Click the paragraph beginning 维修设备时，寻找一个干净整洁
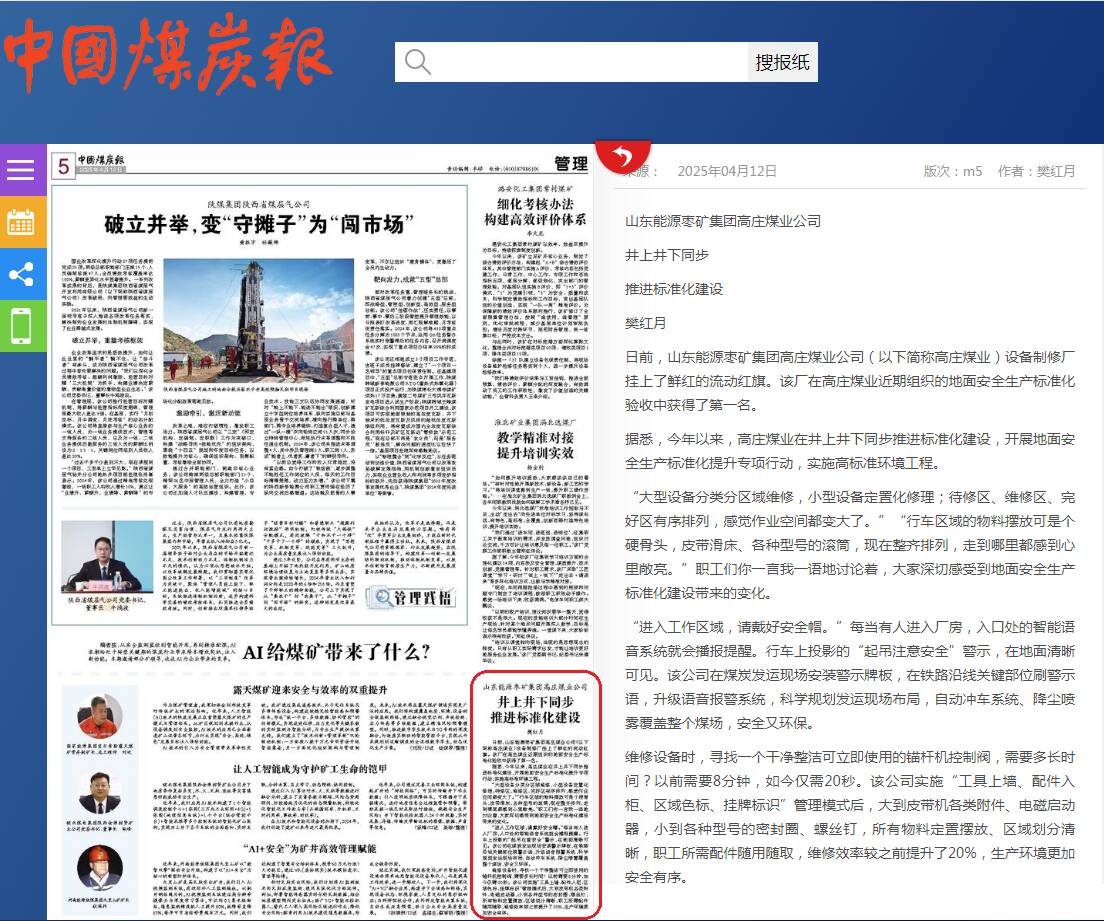 tap(850, 817)
